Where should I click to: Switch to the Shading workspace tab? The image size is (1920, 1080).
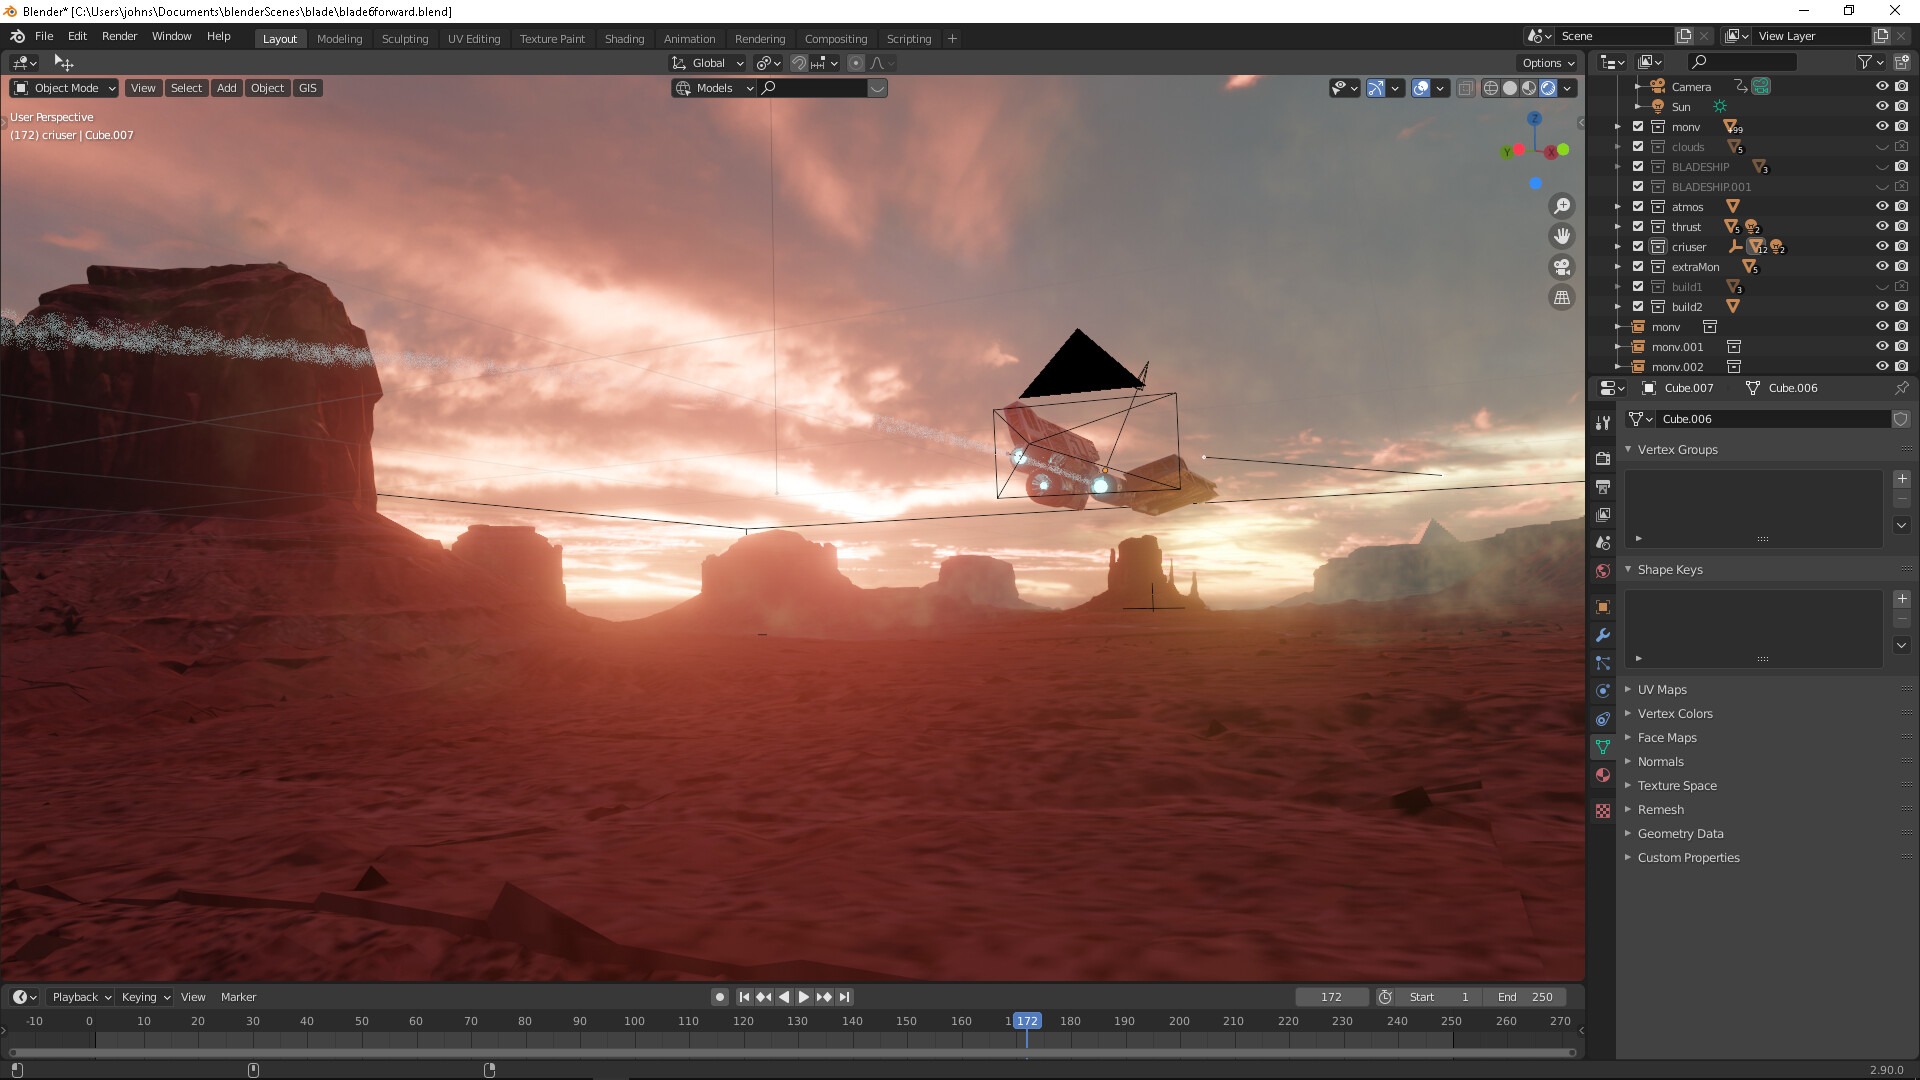624,39
